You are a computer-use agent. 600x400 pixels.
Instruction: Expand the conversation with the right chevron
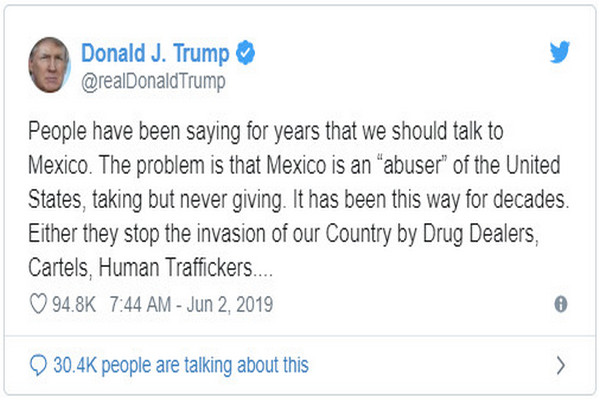pyautogui.click(x=561, y=365)
